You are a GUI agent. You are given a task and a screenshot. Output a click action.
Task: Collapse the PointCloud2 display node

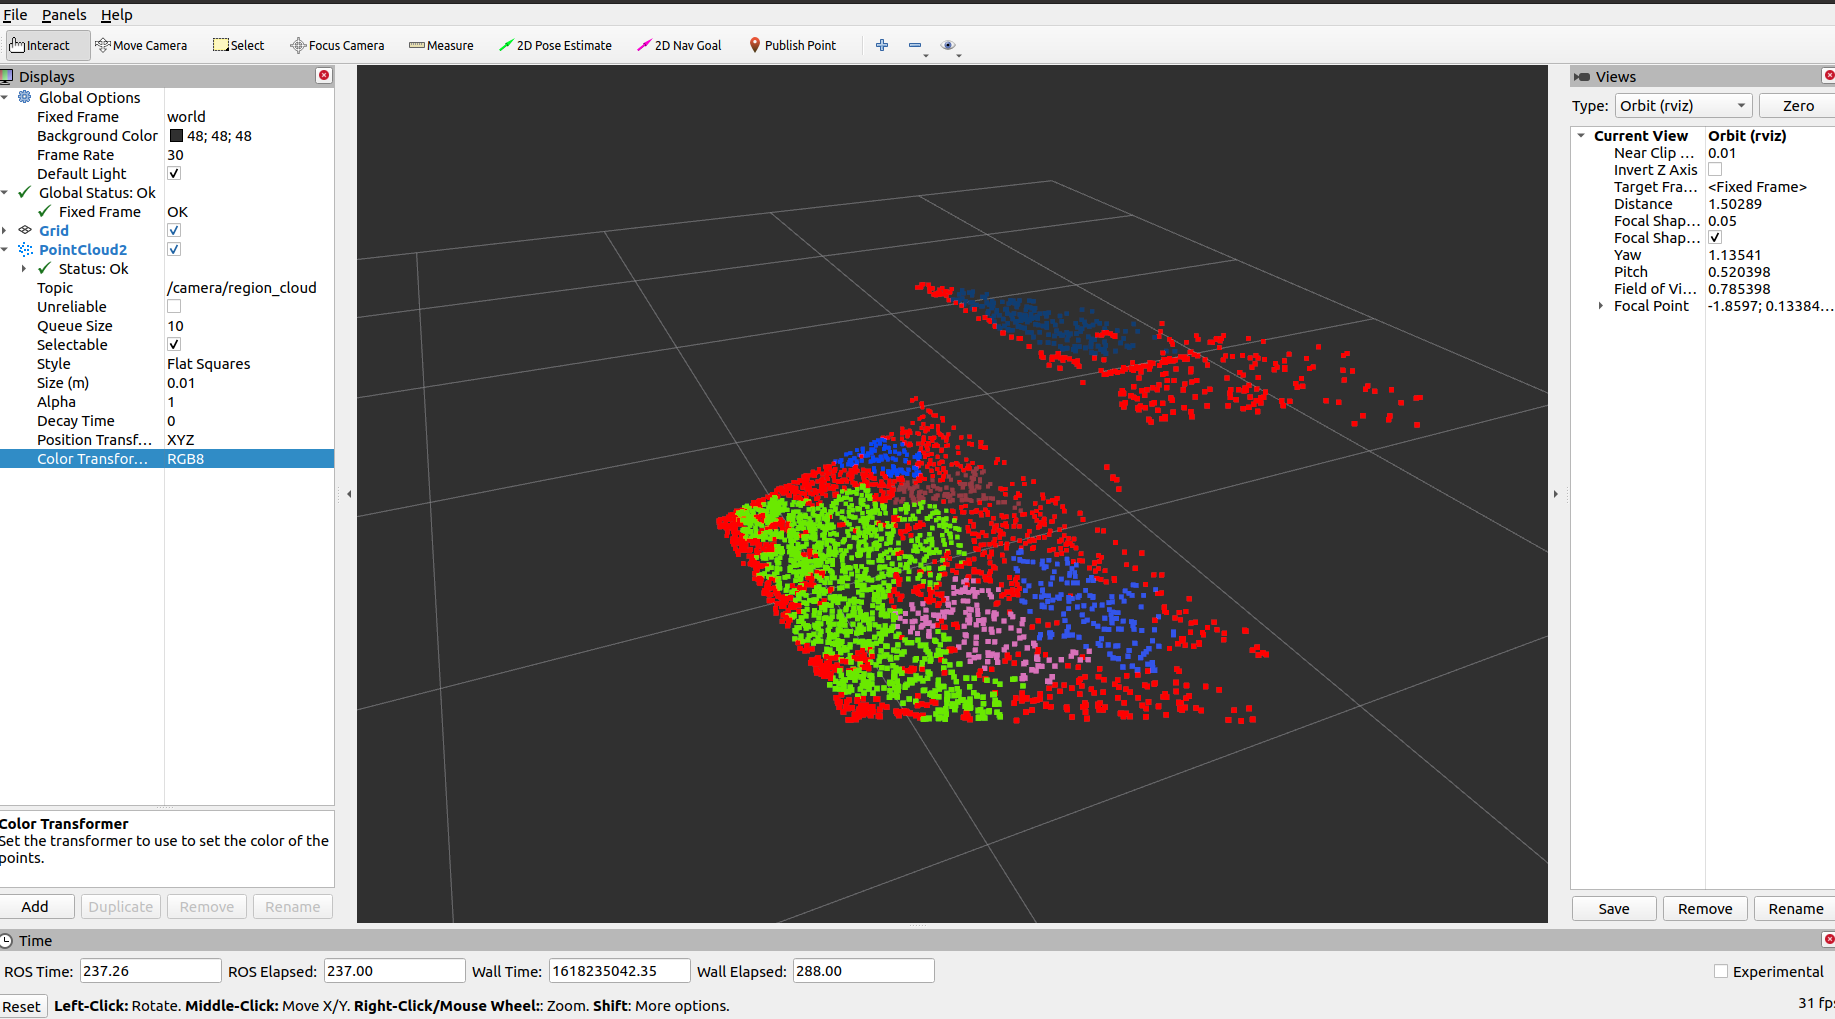click(x=5, y=249)
